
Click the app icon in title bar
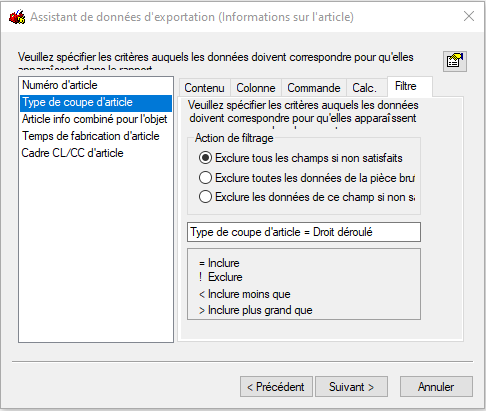(17, 17)
